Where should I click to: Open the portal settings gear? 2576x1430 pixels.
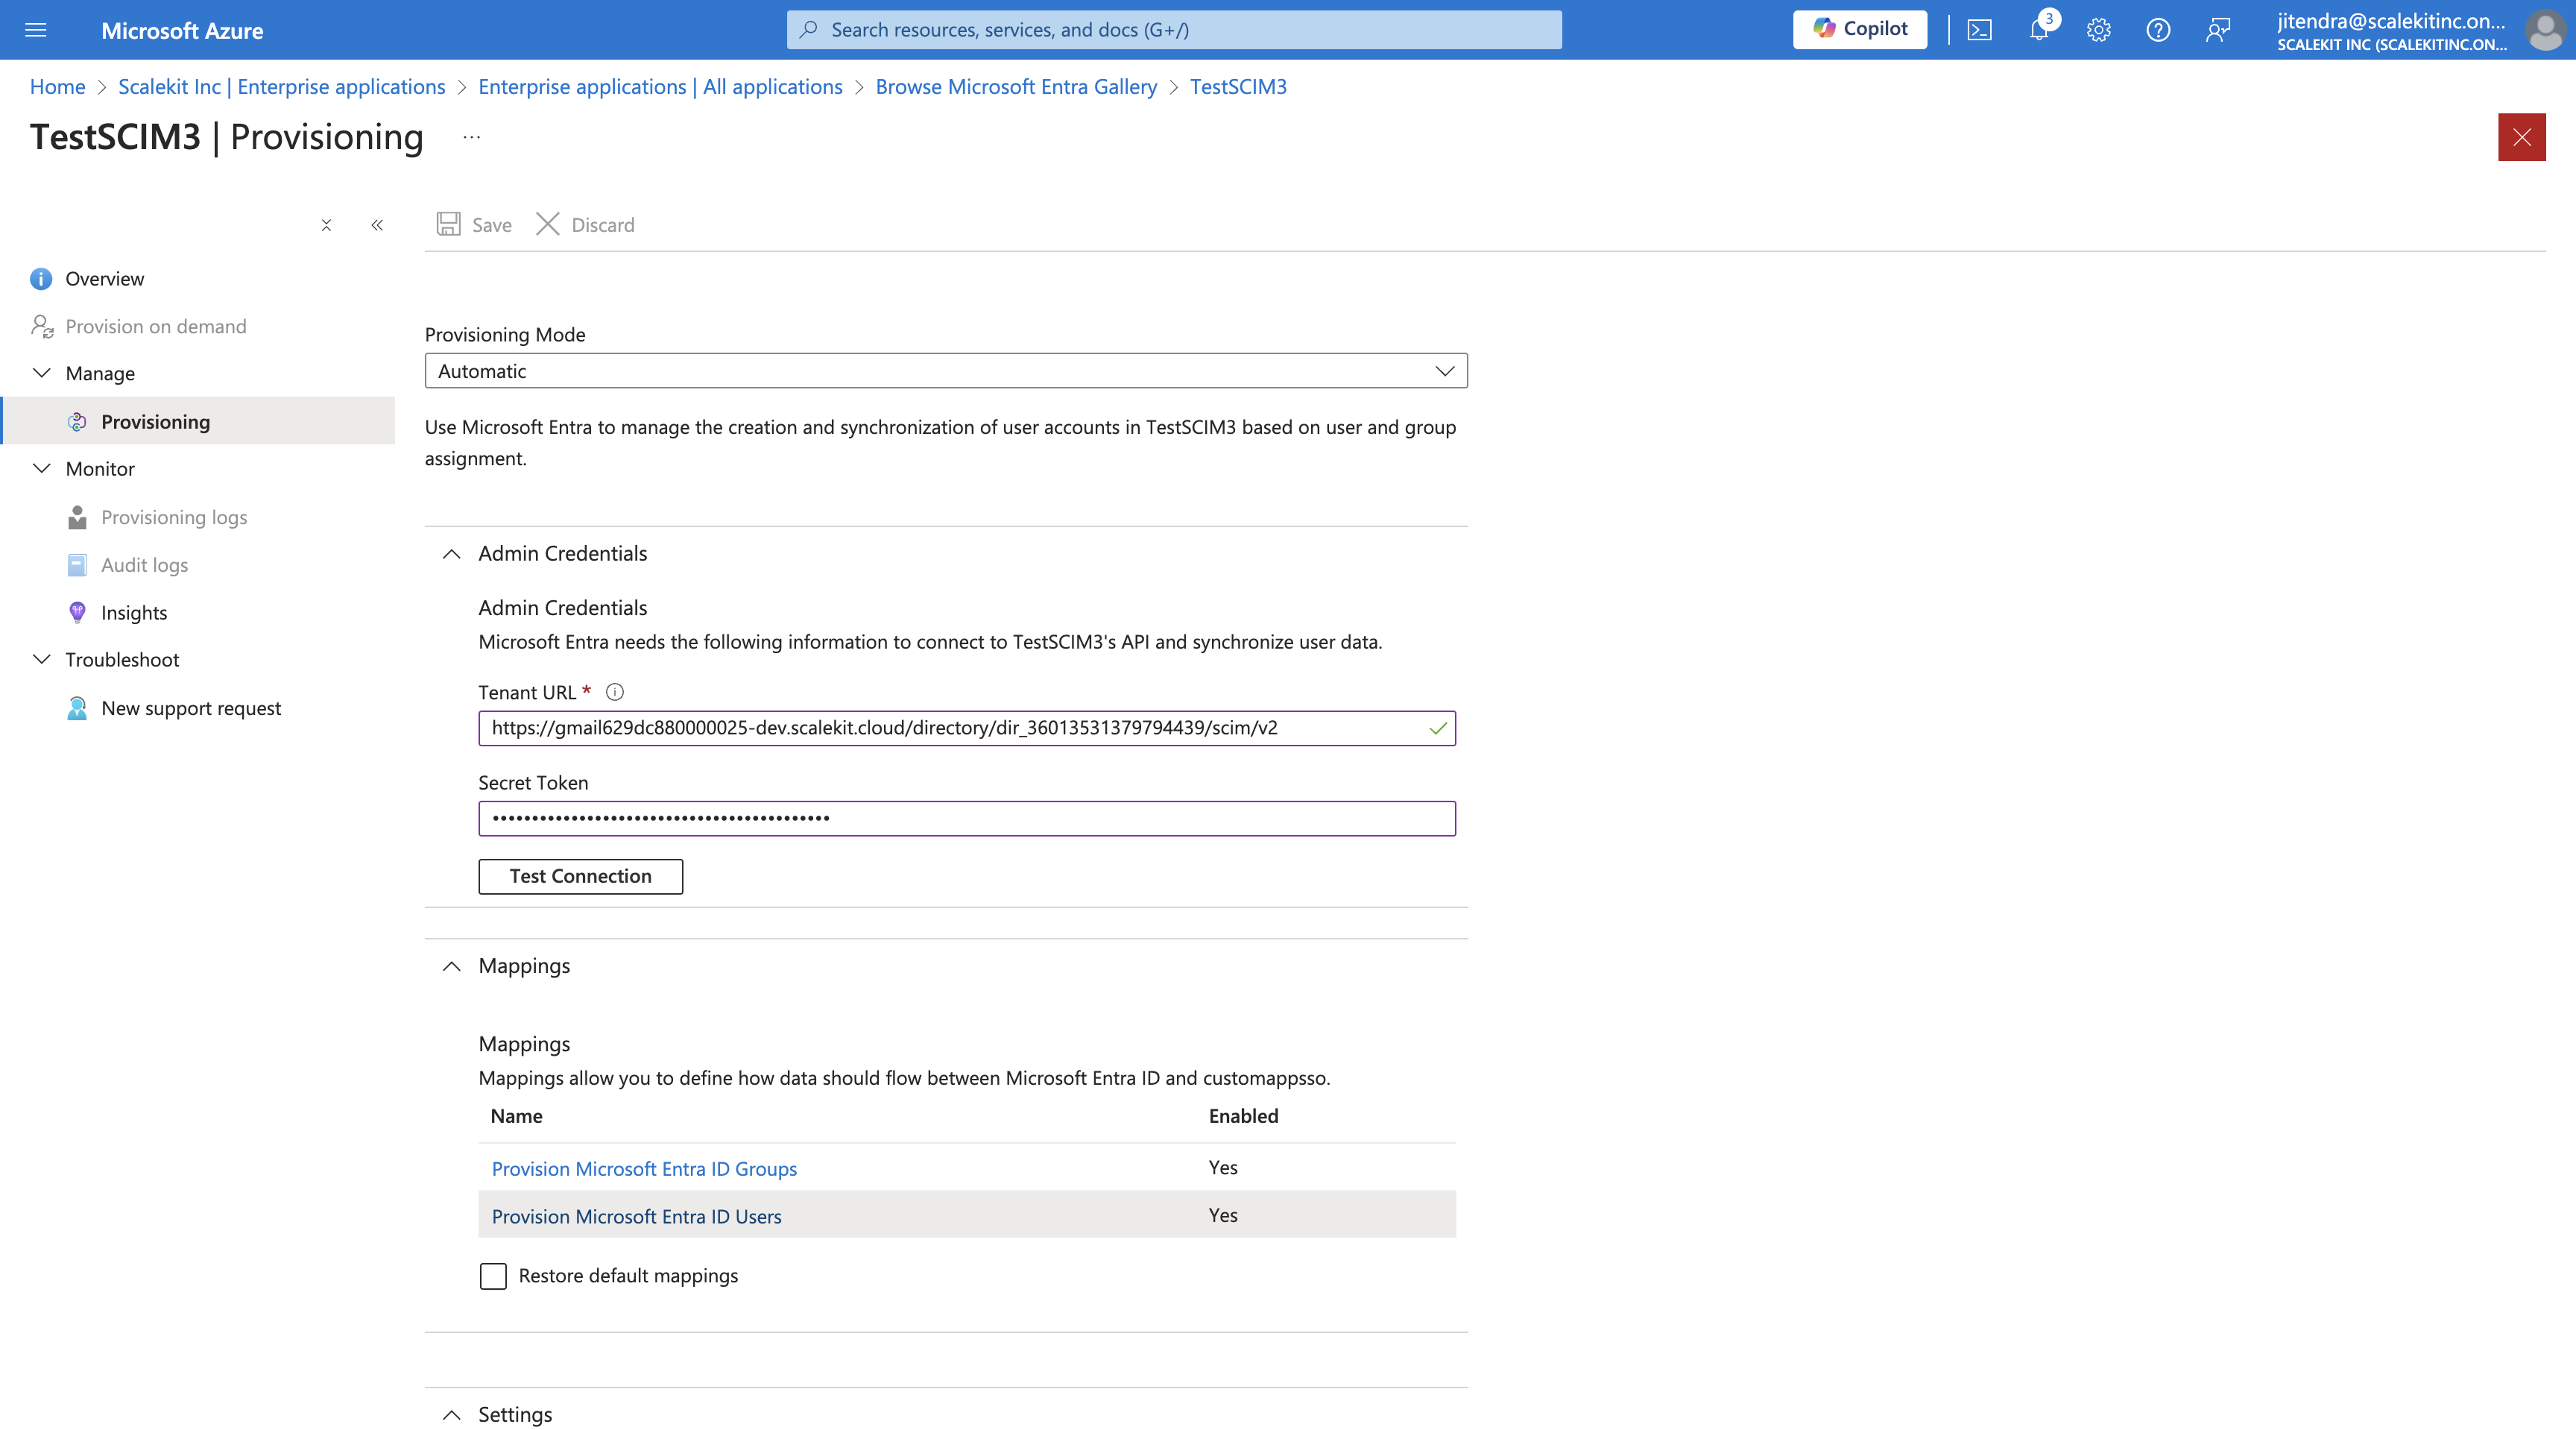[2098, 30]
